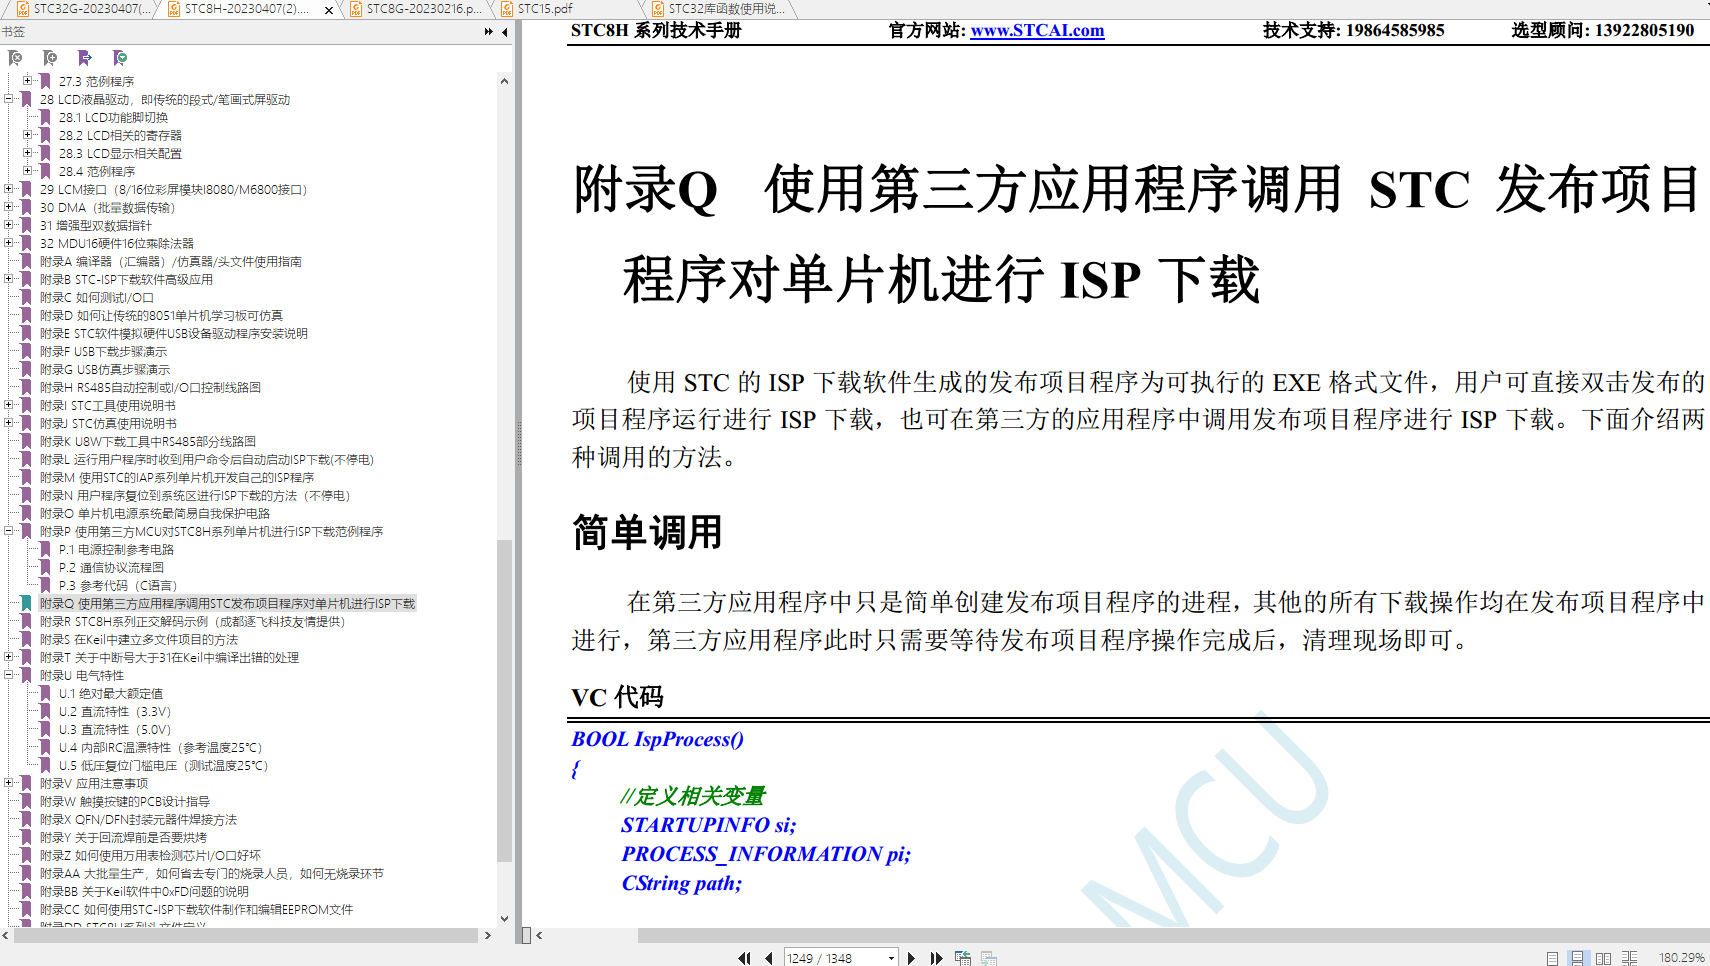Open bookmark 附录W 触摸按键的PCB设计指导
This screenshot has height=966, width=1710.
click(x=125, y=801)
